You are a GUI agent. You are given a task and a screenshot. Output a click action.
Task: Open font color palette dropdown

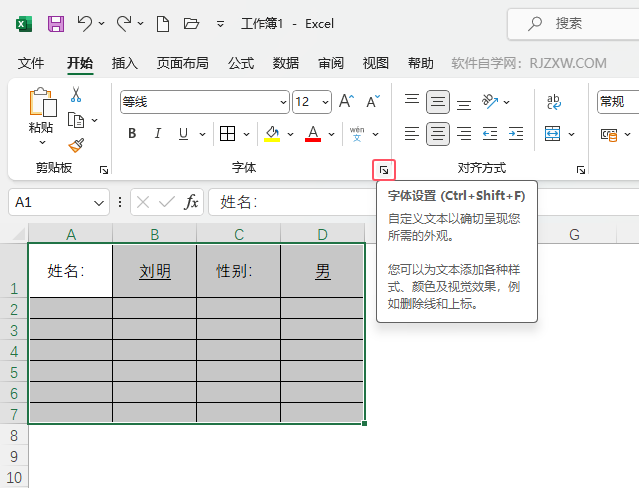coord(332,134)
